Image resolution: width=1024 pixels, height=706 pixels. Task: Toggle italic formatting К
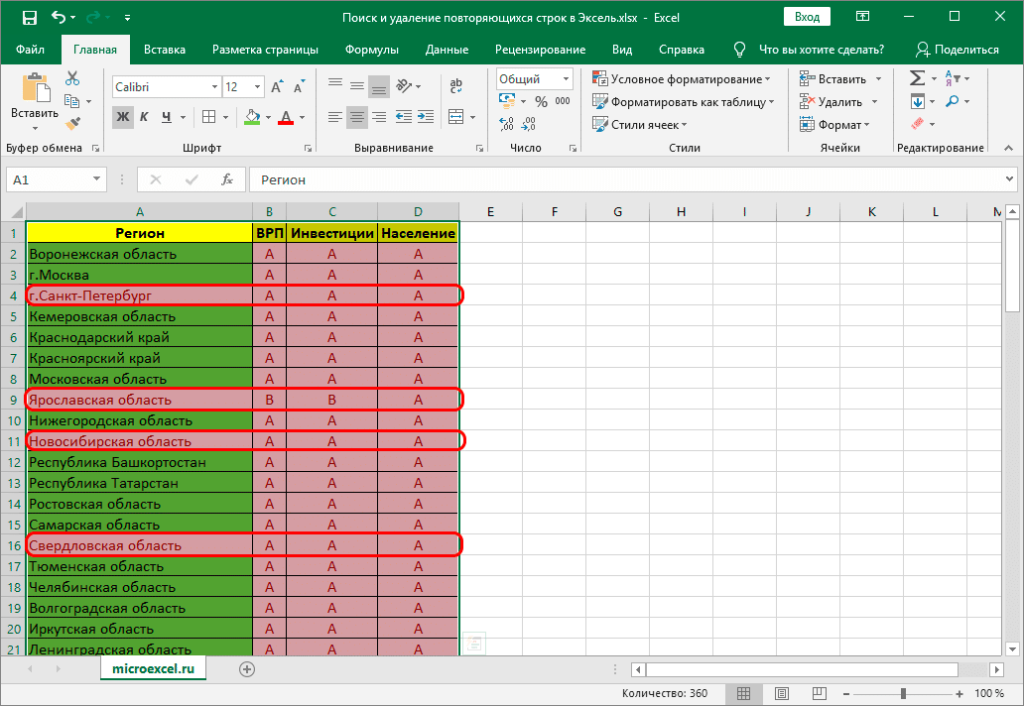tap(144, 117)
